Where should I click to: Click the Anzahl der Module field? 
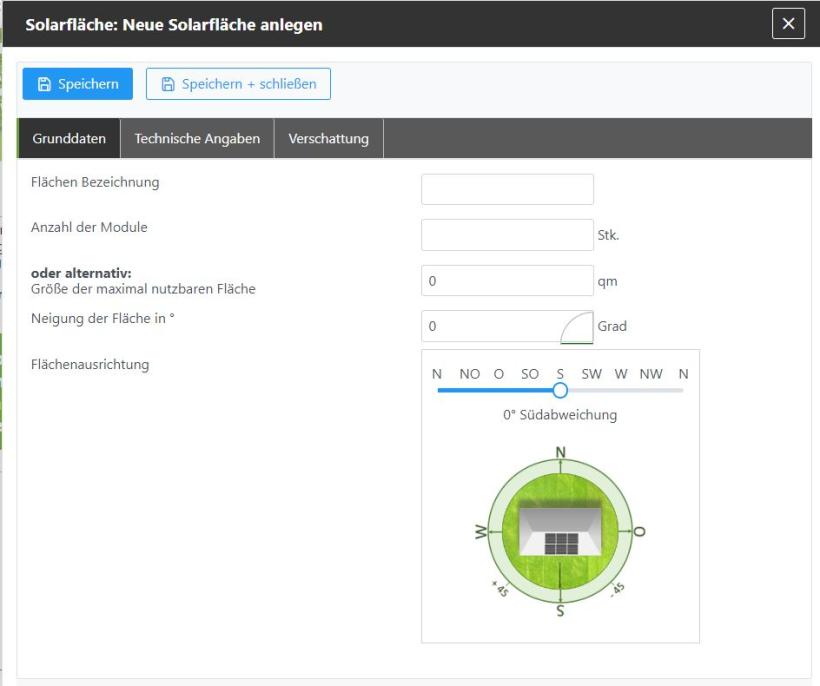coord(507,235)
